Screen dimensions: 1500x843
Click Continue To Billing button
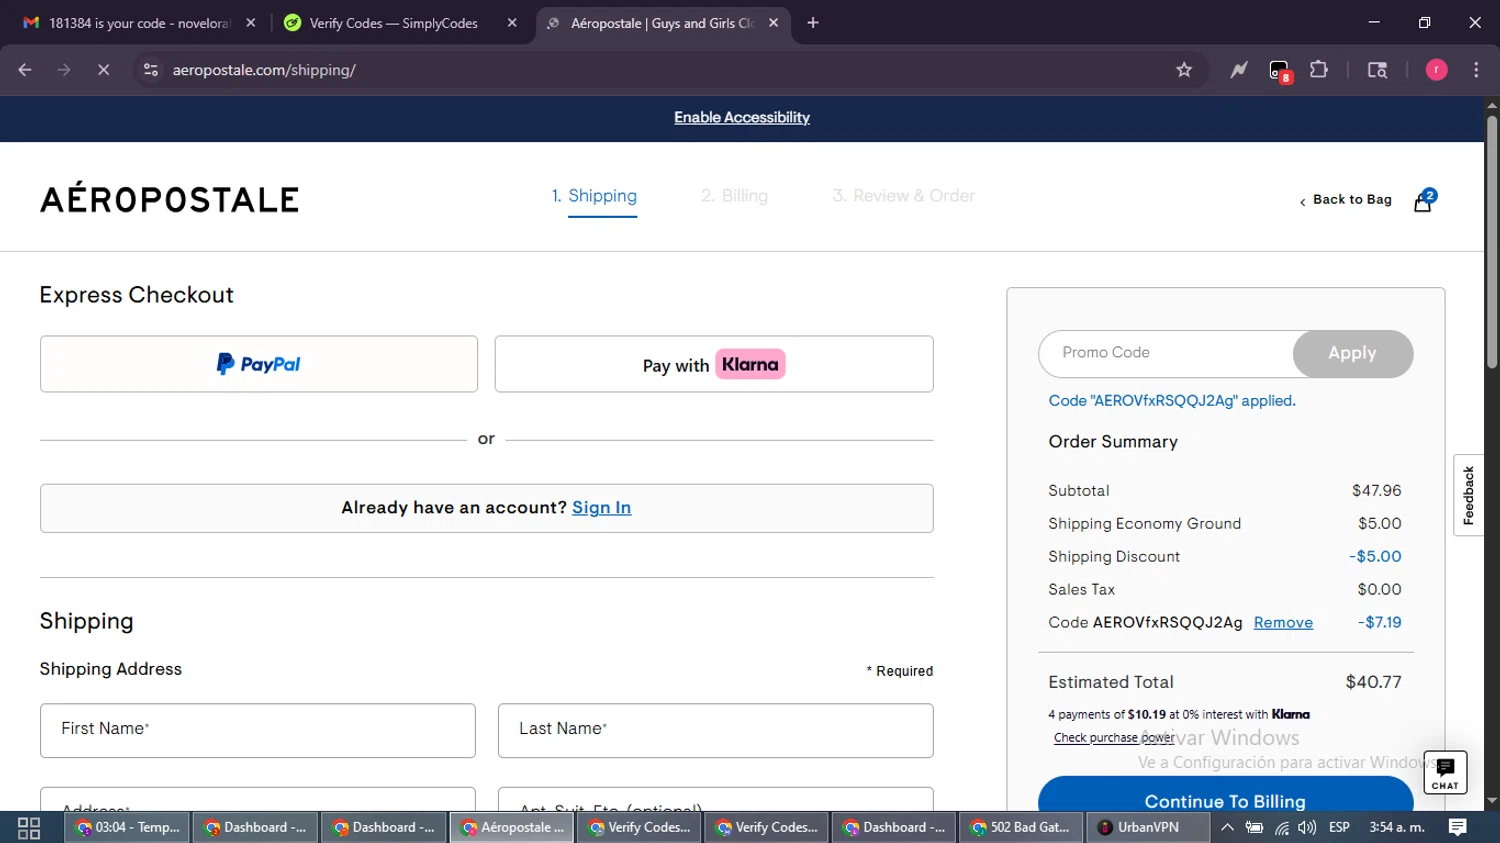pos(1225,795)
